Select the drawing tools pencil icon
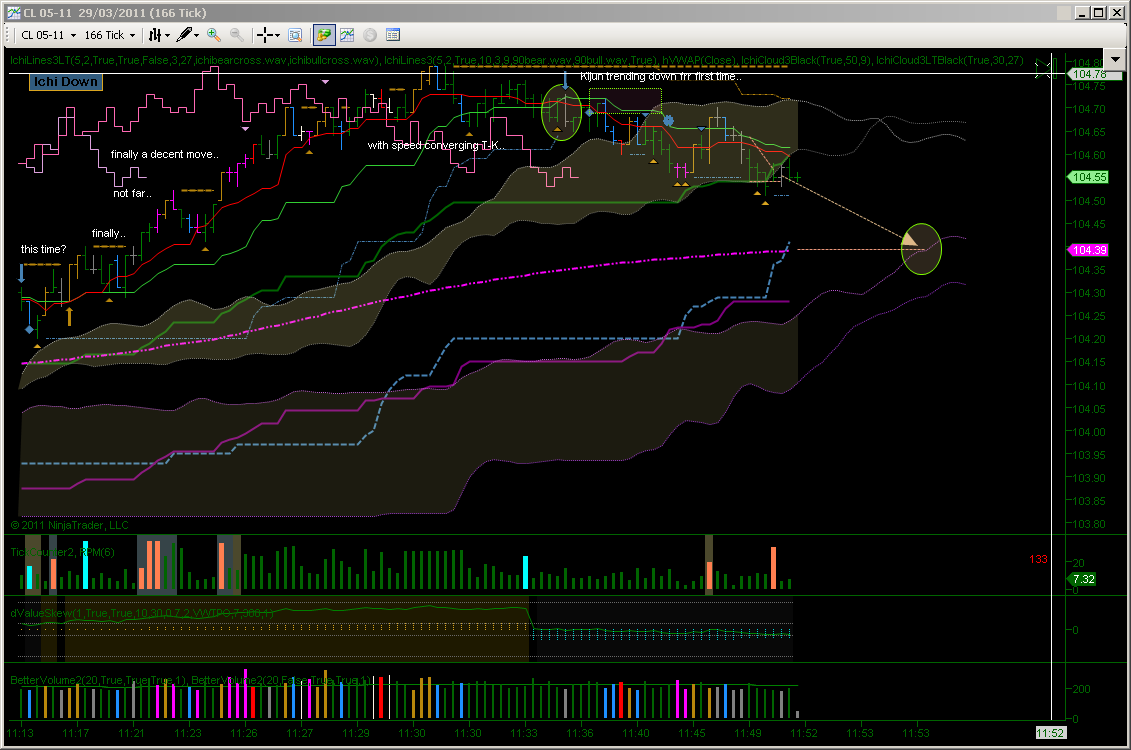The height and width of the screenshot is (750, 1131). (184, 35)
